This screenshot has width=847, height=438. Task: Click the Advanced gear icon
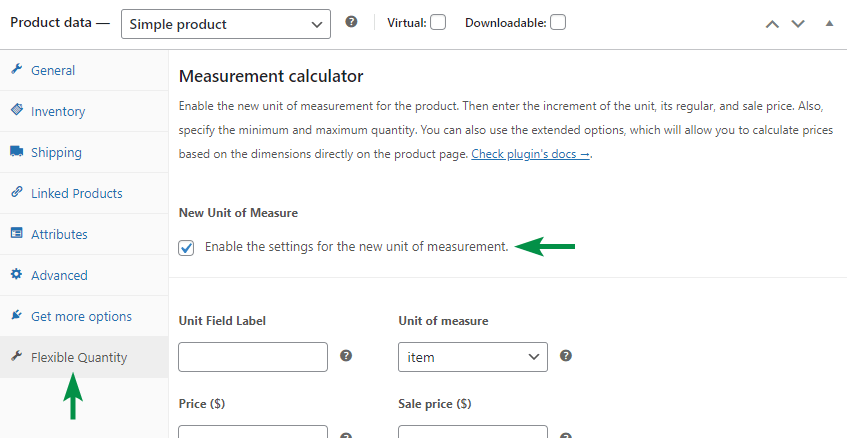[17, 275]
